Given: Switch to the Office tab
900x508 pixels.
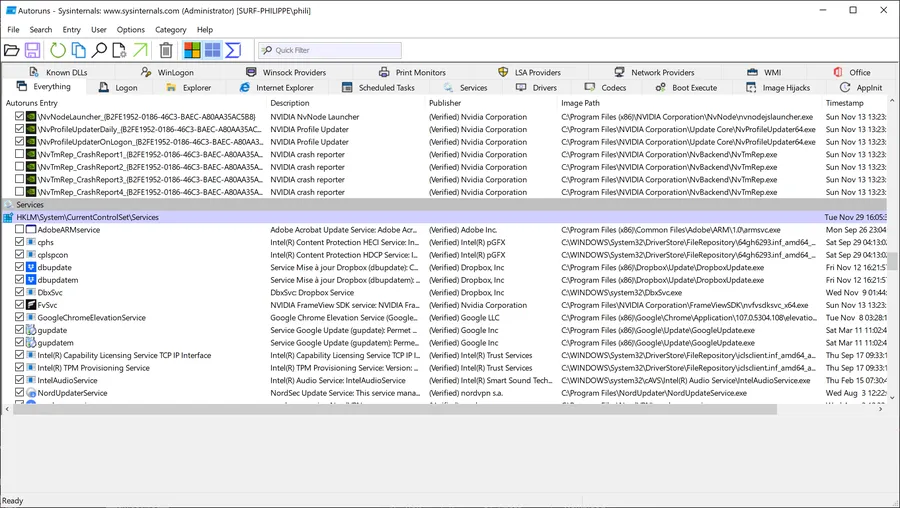Looking at the screenshot, I should (852, 72).
